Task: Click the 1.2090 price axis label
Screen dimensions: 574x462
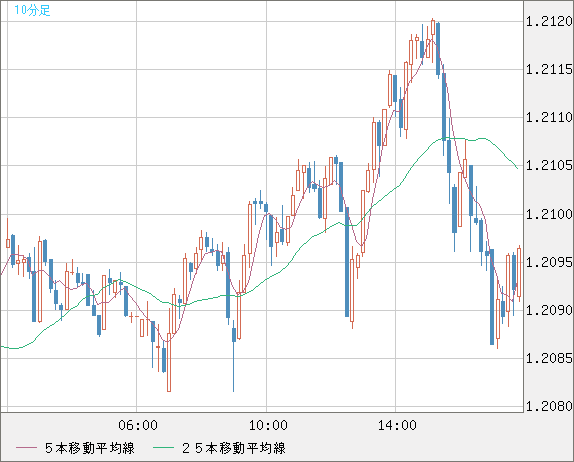Action: [549, 310]
